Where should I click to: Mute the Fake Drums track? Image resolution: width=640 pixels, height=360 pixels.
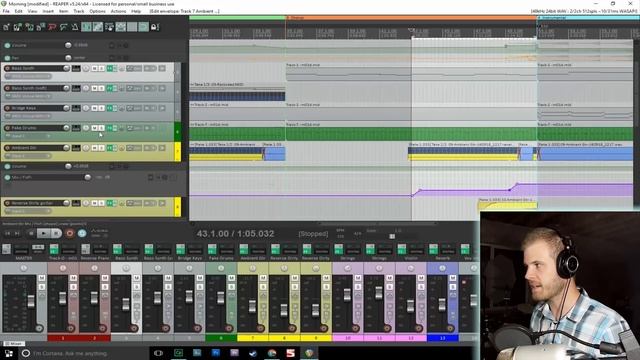(x=94, y=128)
